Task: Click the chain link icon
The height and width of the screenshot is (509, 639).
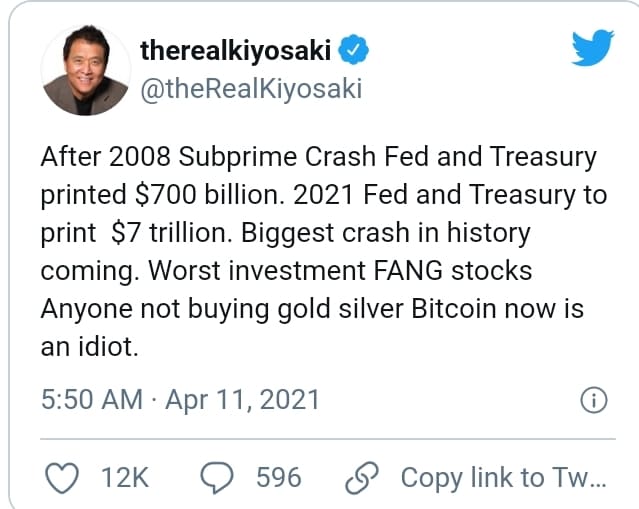Action: pos(362,478)
